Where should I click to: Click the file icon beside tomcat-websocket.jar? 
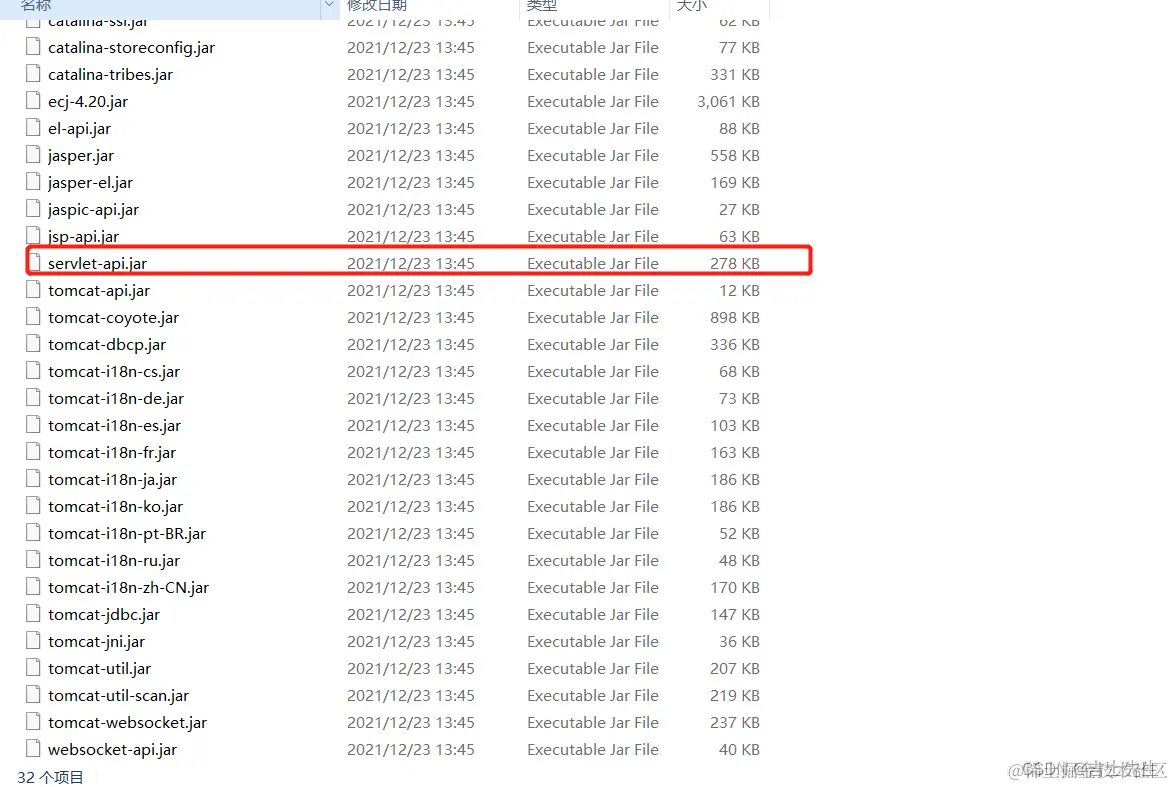33,721
